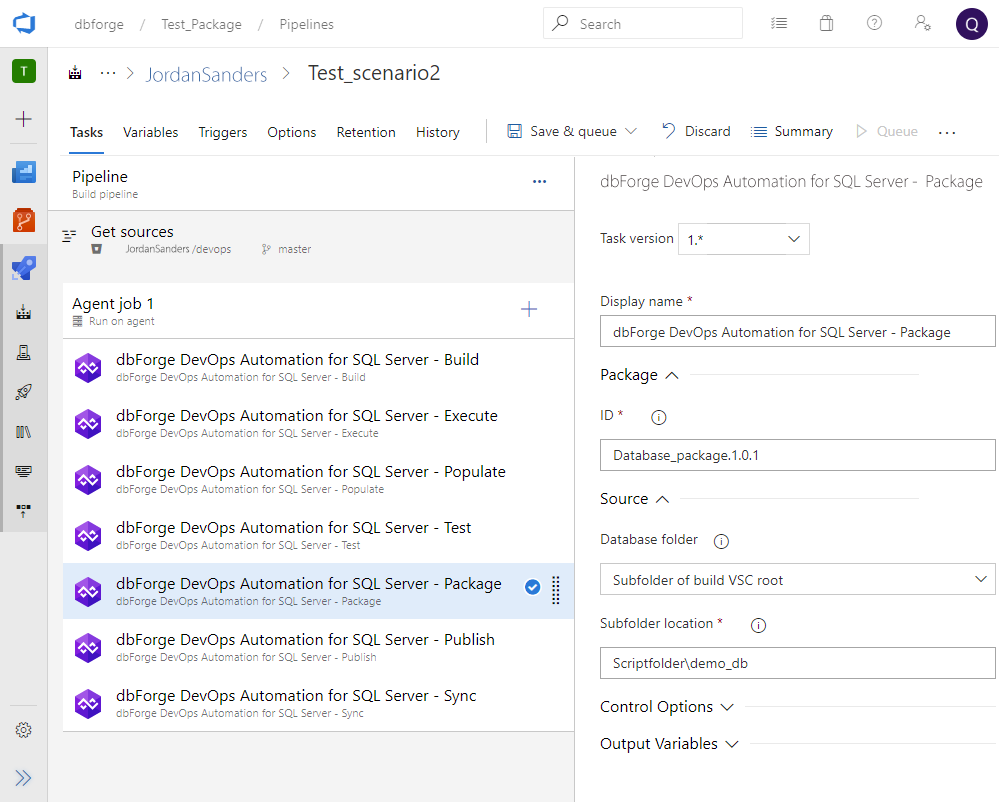Image resolution: width=999 pixels, height=802 pixels.
Task: Click the drag handle on the Package task
Action: [556, 591]
